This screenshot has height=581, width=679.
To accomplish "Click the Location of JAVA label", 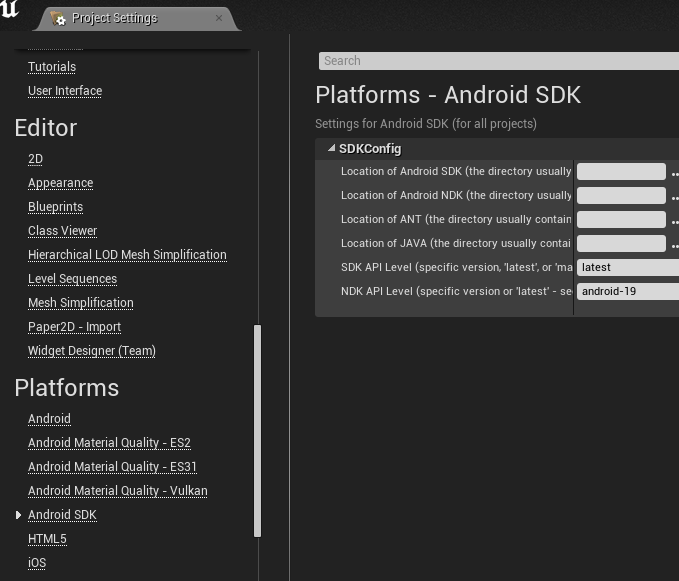I will point(456,243).
